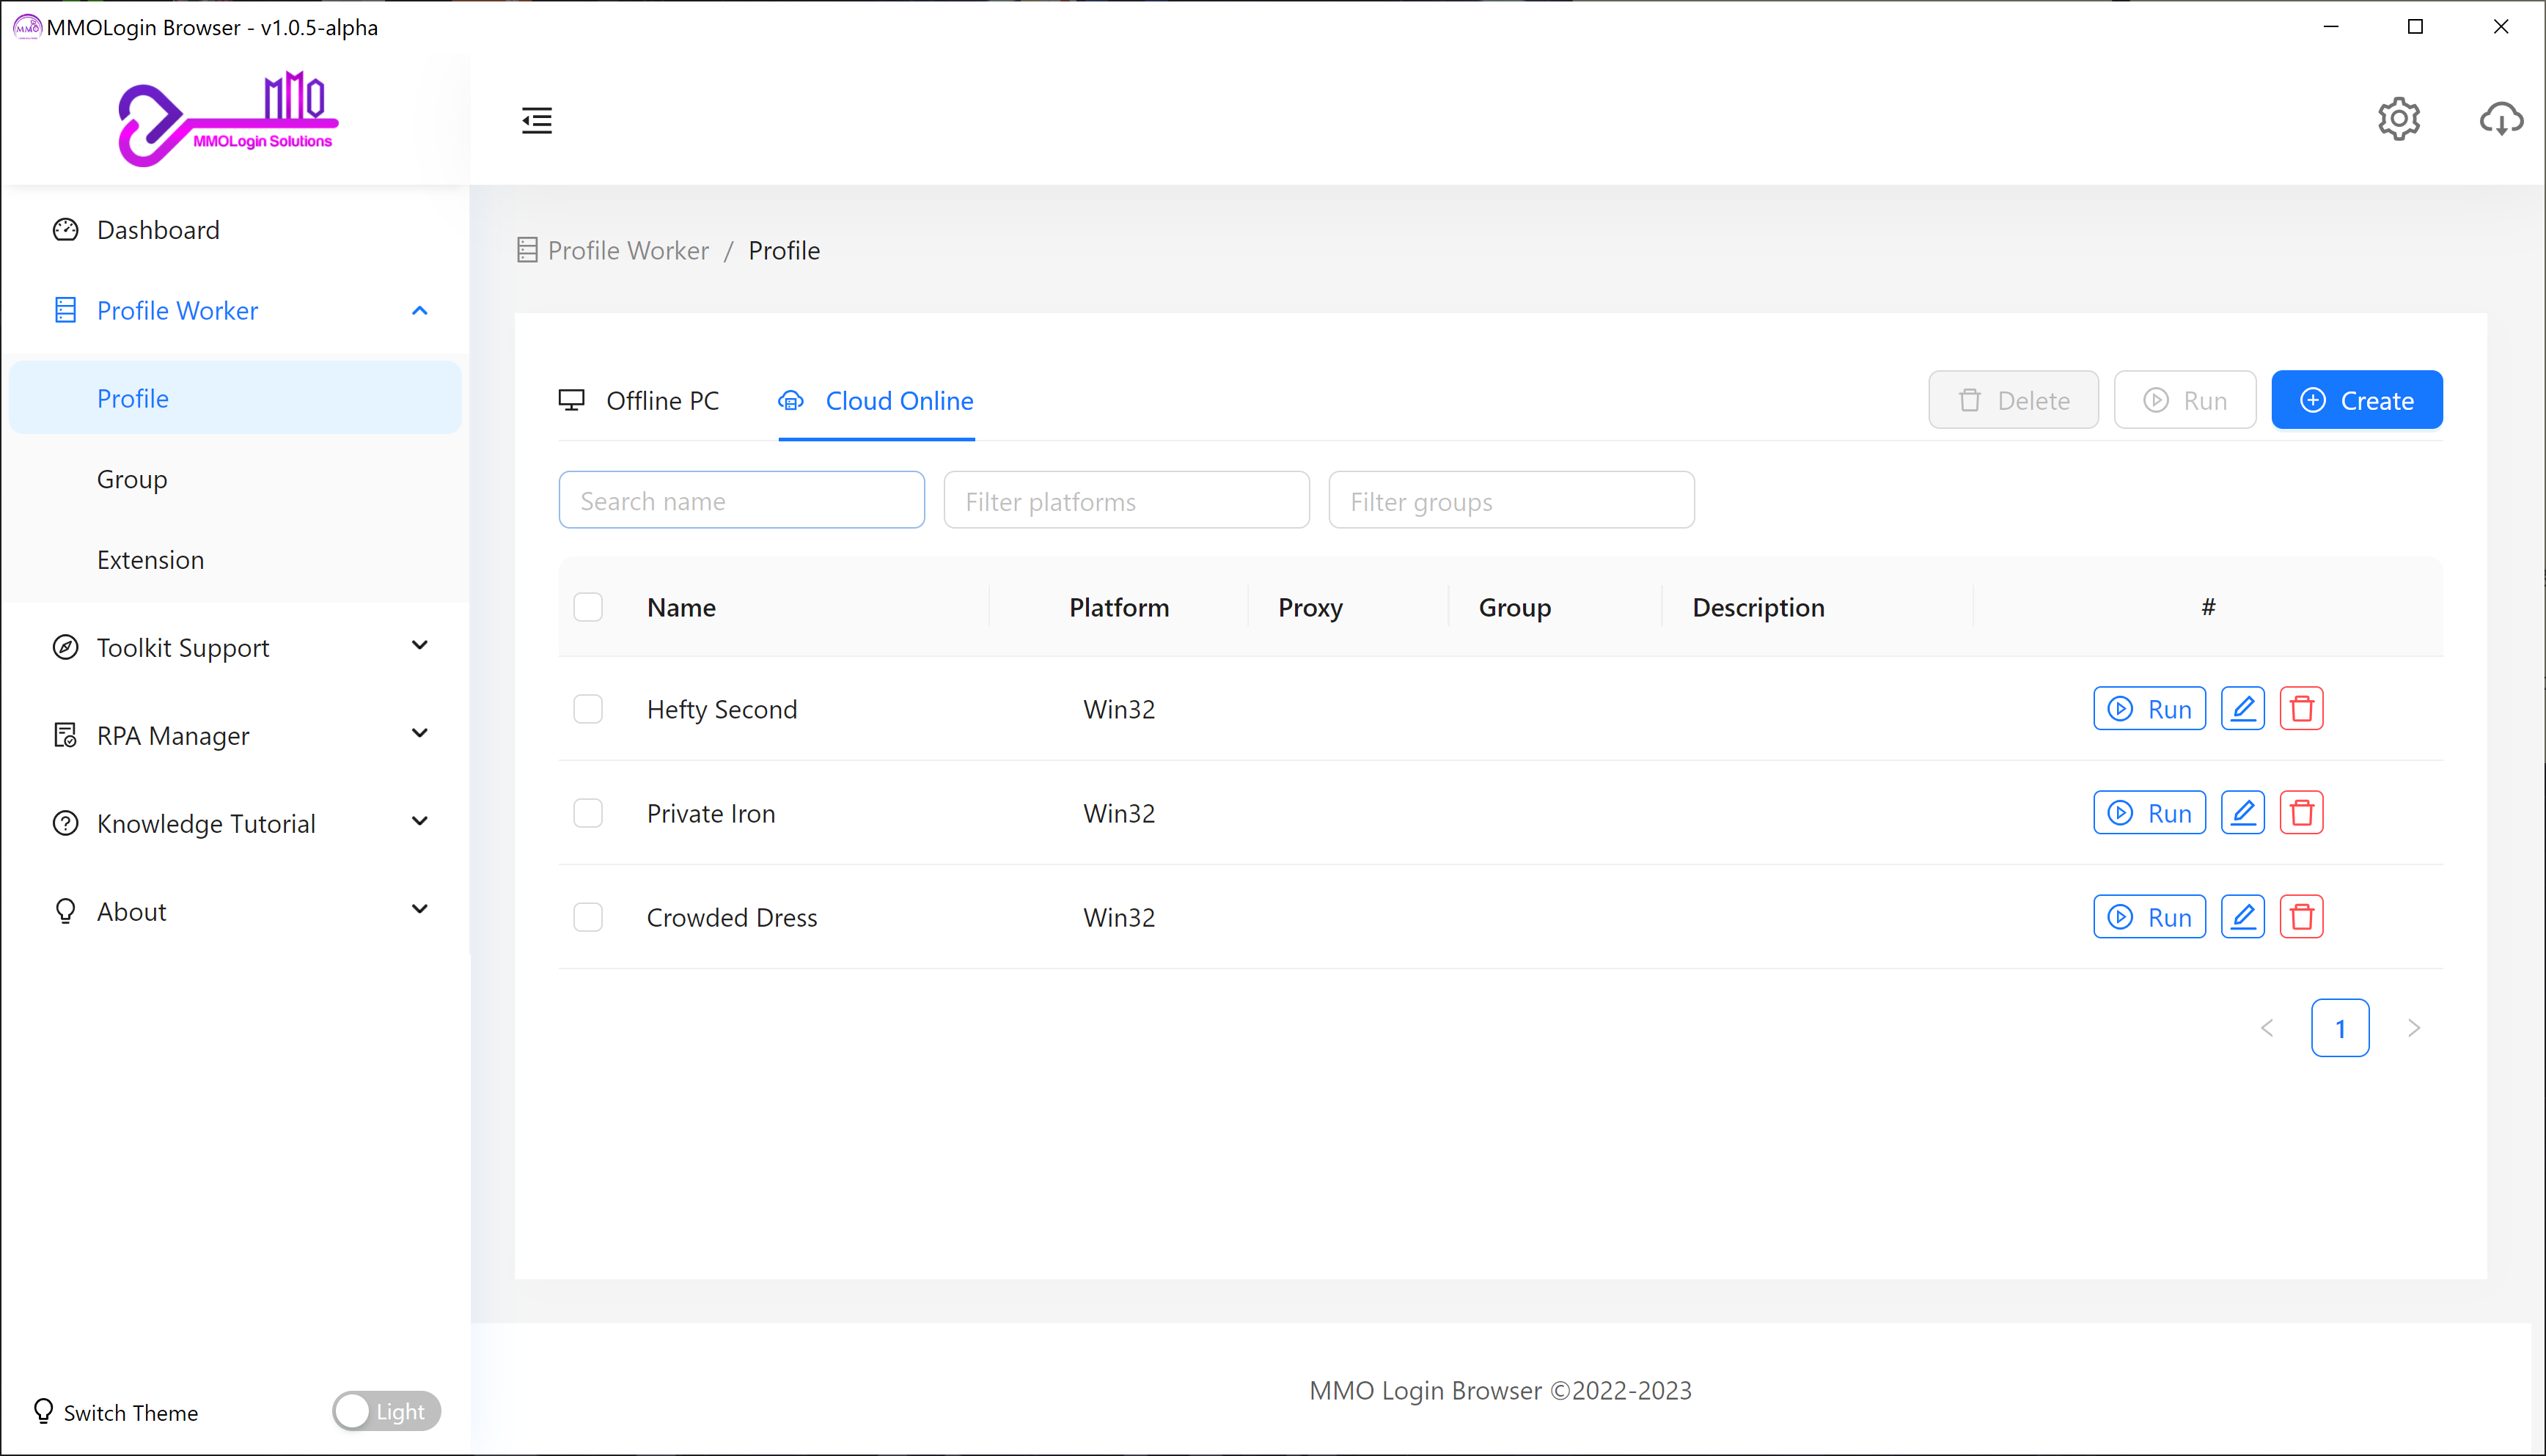This screenshot has height=1456, width=2546.
Task: Delete Private Iron using the red trash icon
Action: [x=2301, y=813]
